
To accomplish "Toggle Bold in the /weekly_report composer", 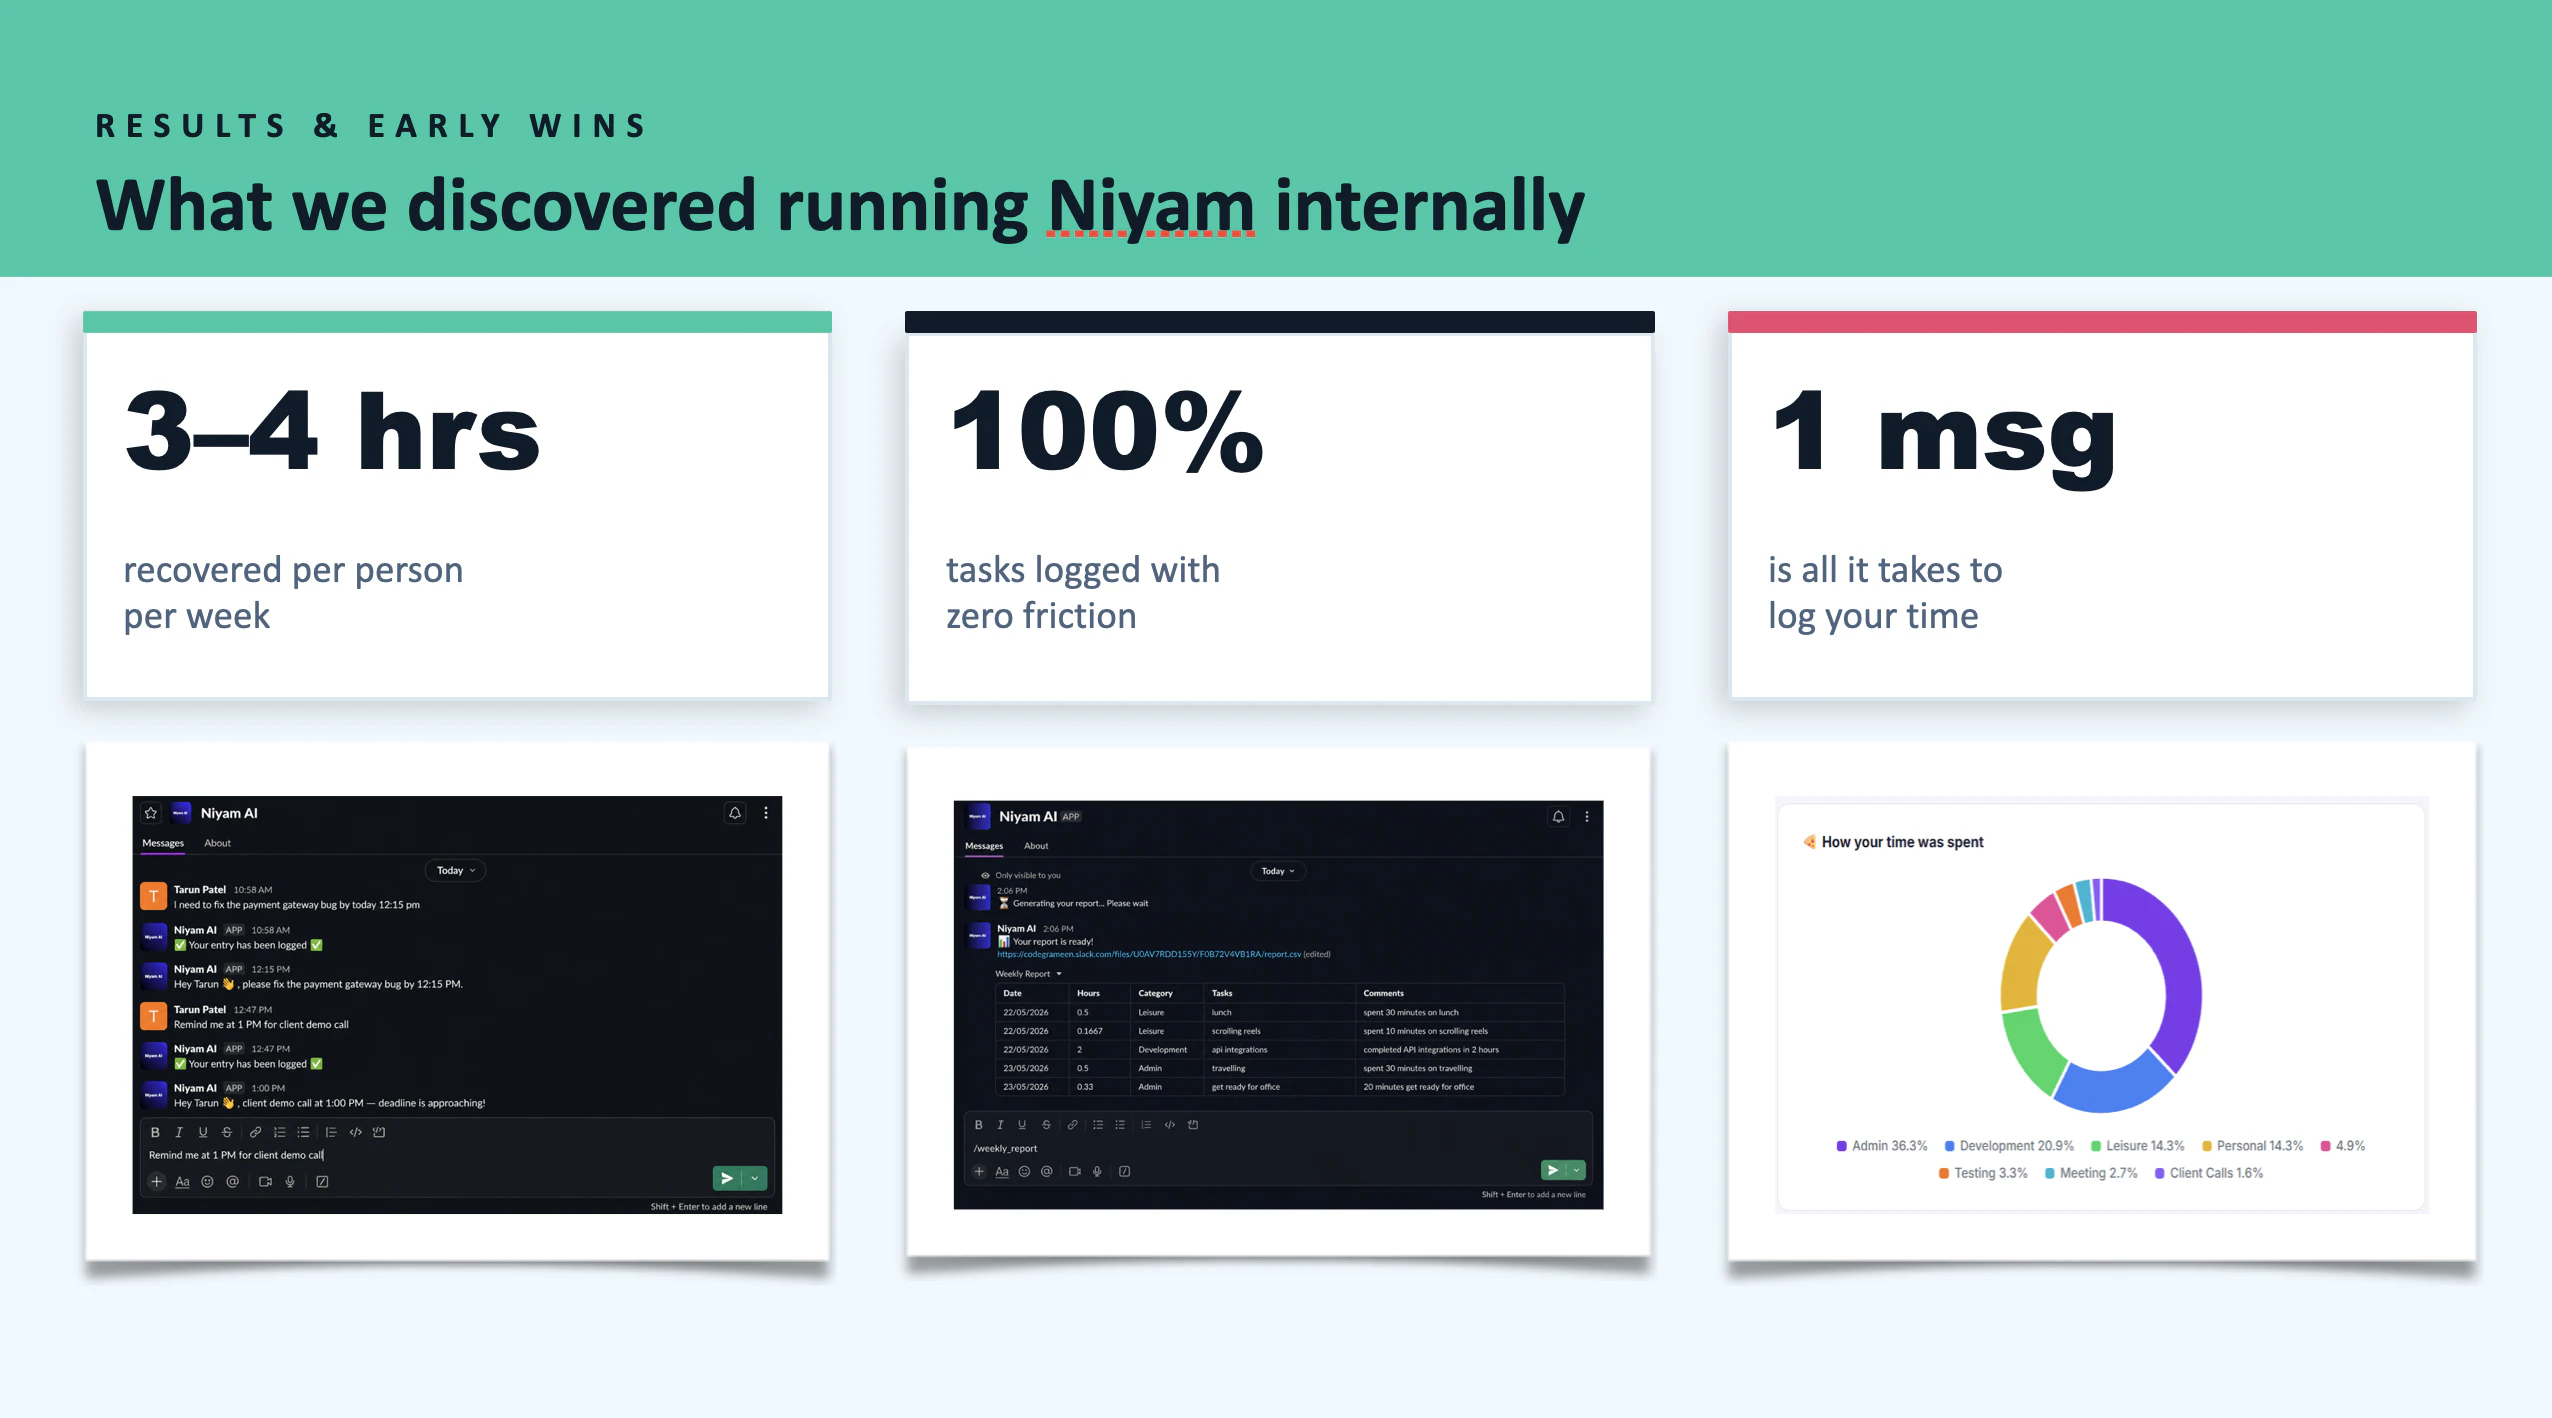I will click(x=978, y=1125).
